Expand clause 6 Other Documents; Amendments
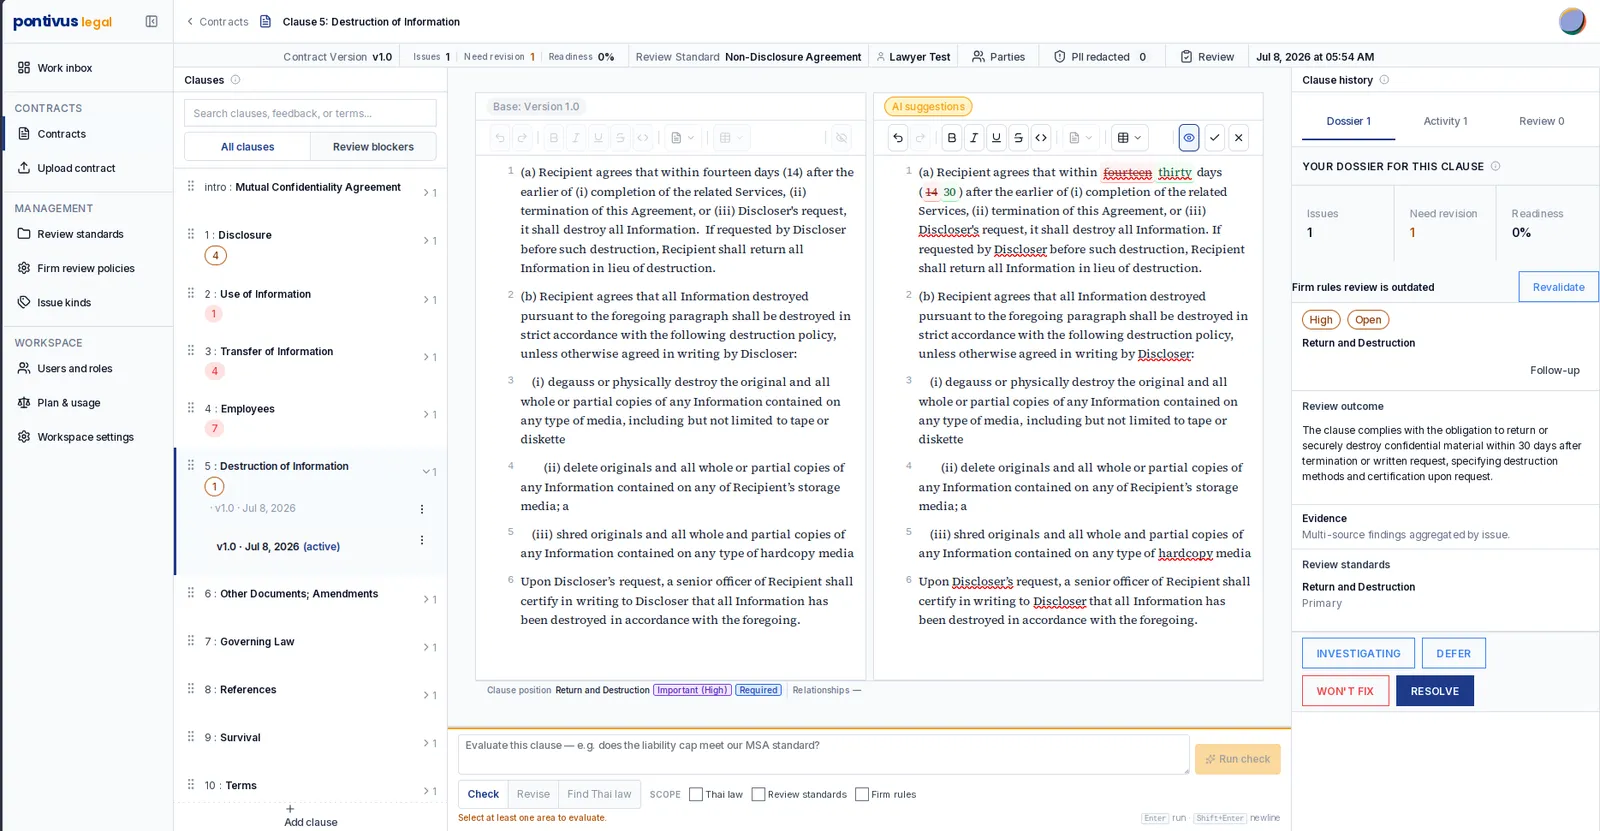 pos(429,599)
